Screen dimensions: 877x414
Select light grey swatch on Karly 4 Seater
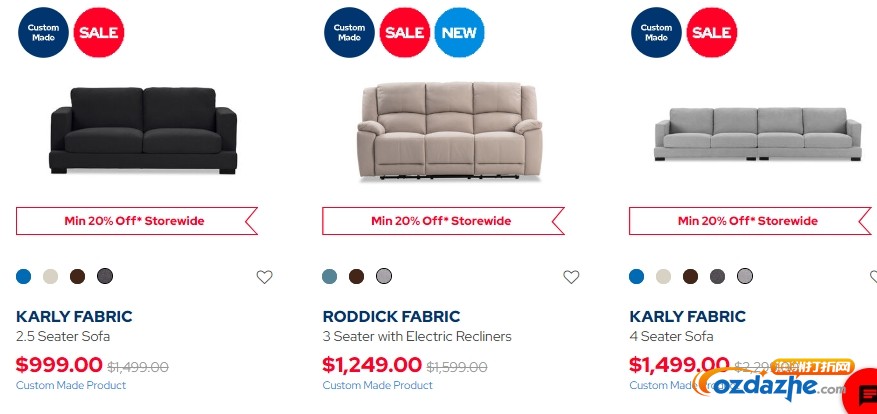(x=744, y=276)
